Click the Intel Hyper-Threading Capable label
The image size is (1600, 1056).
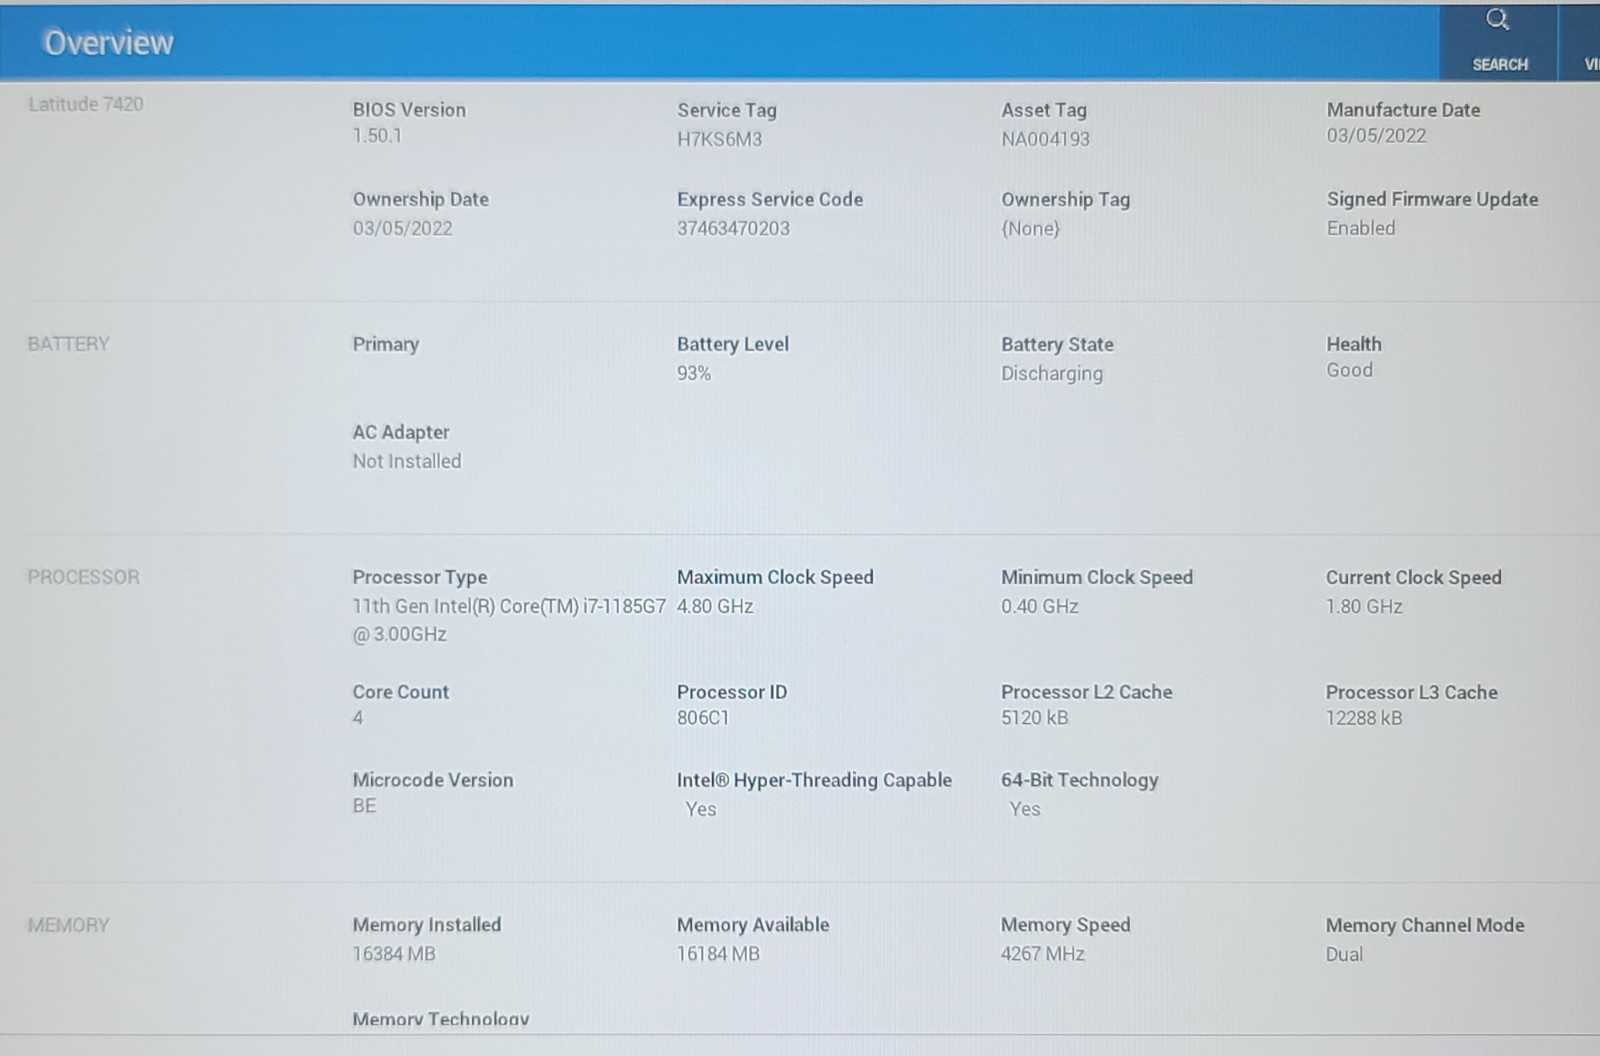pos(814,780)
